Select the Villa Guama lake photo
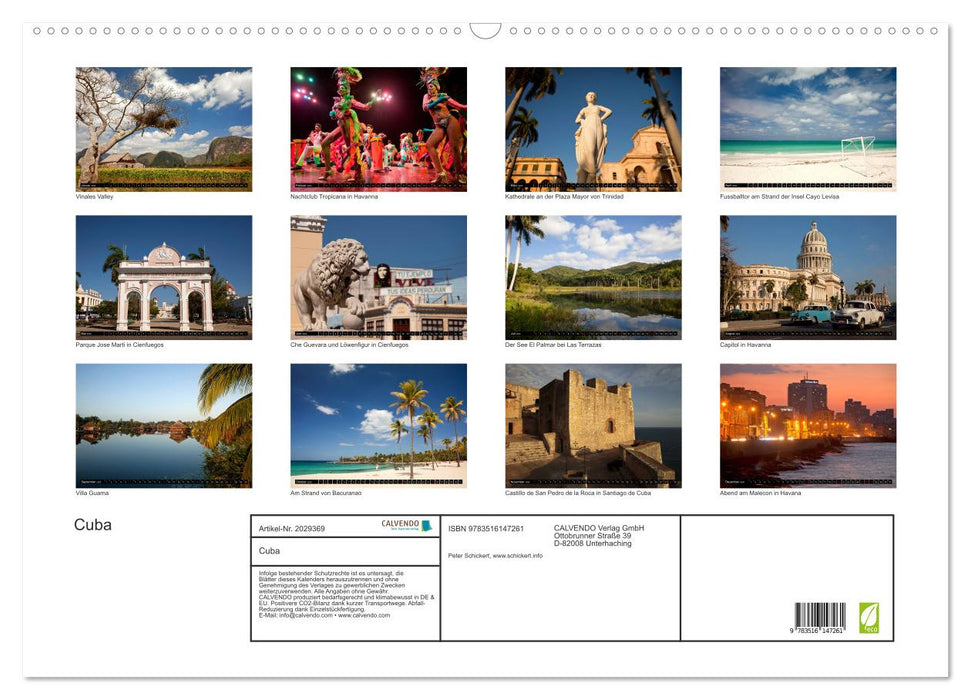 164,425
